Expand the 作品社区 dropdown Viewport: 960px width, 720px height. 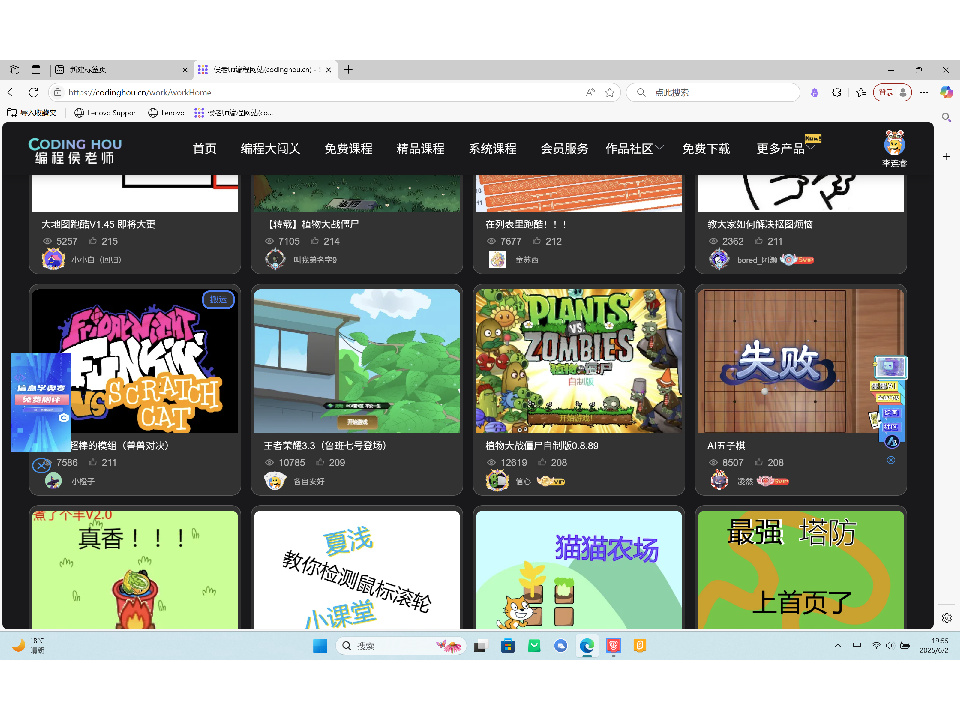635,149
